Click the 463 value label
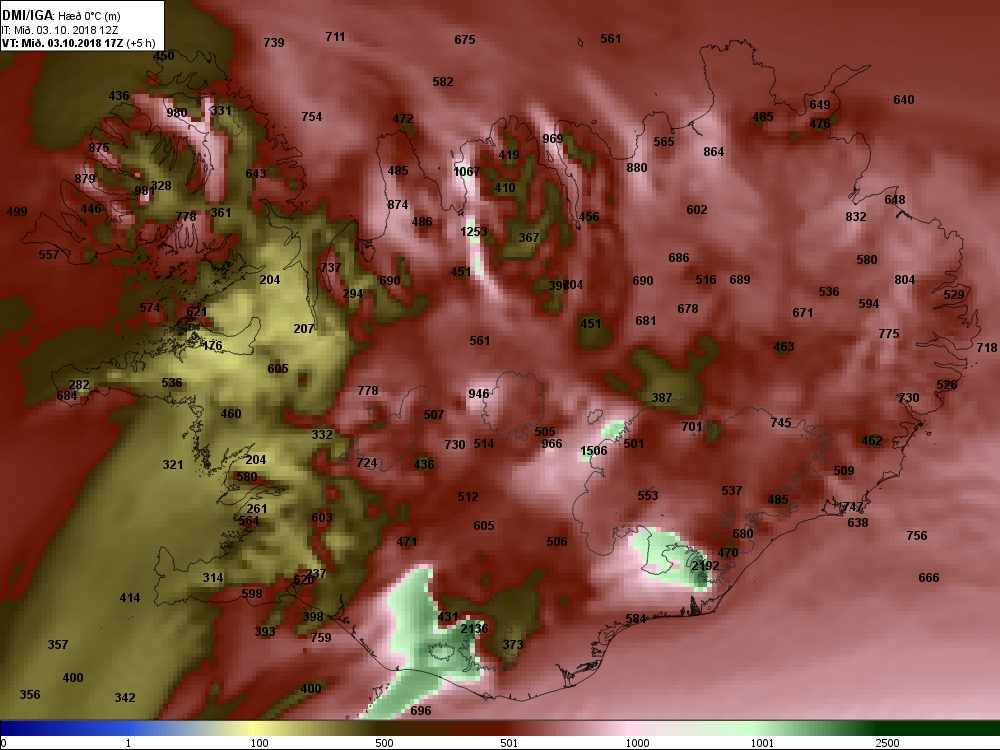The height and width of the screenshot is (750, 1000). coord(784,347)
